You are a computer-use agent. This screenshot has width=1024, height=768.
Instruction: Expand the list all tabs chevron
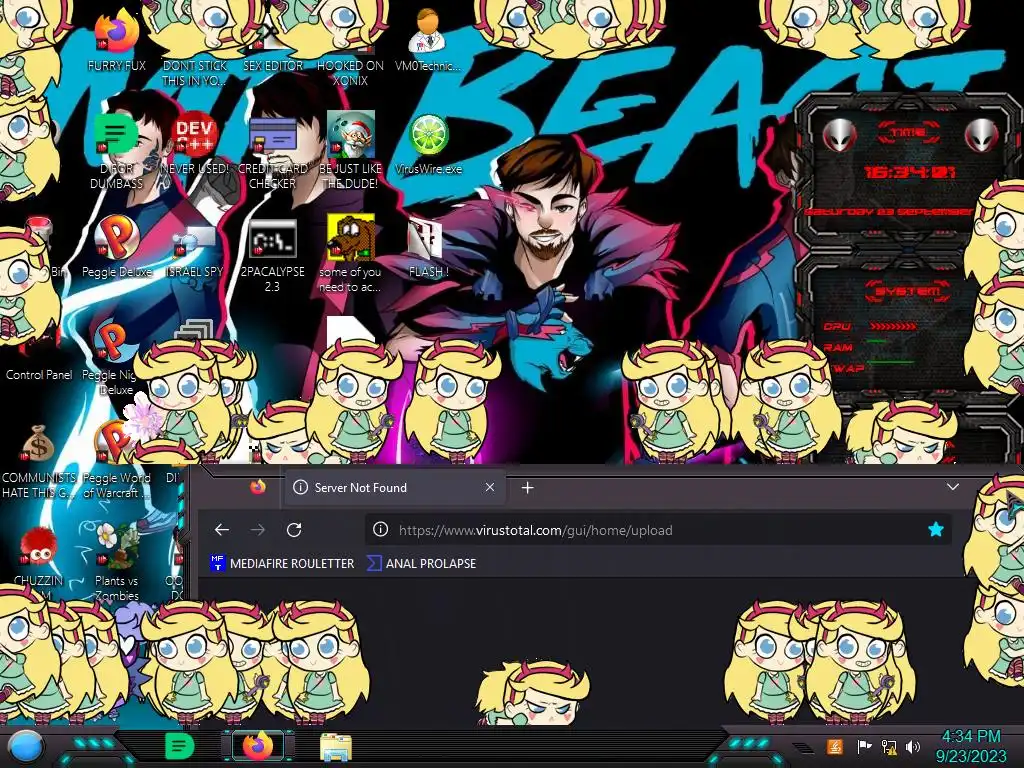pos(953,487)
